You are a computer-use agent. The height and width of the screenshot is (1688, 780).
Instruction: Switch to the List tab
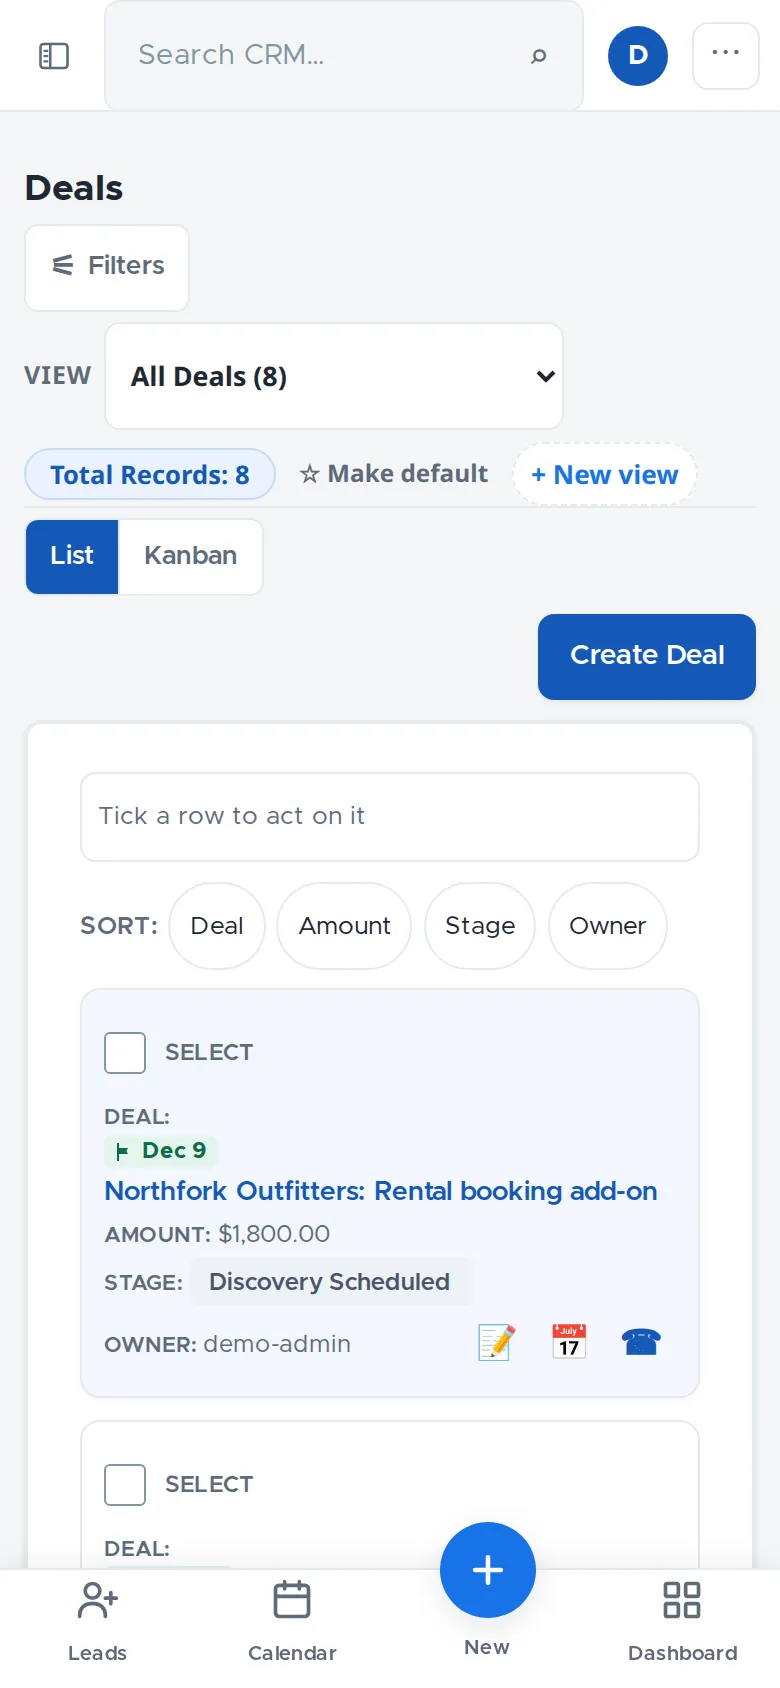[72, 556]
